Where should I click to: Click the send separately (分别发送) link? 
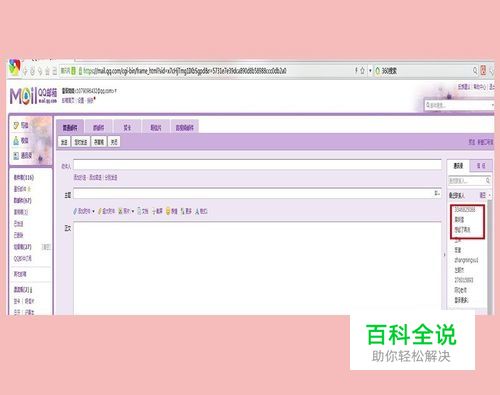[x=111, y=178]
